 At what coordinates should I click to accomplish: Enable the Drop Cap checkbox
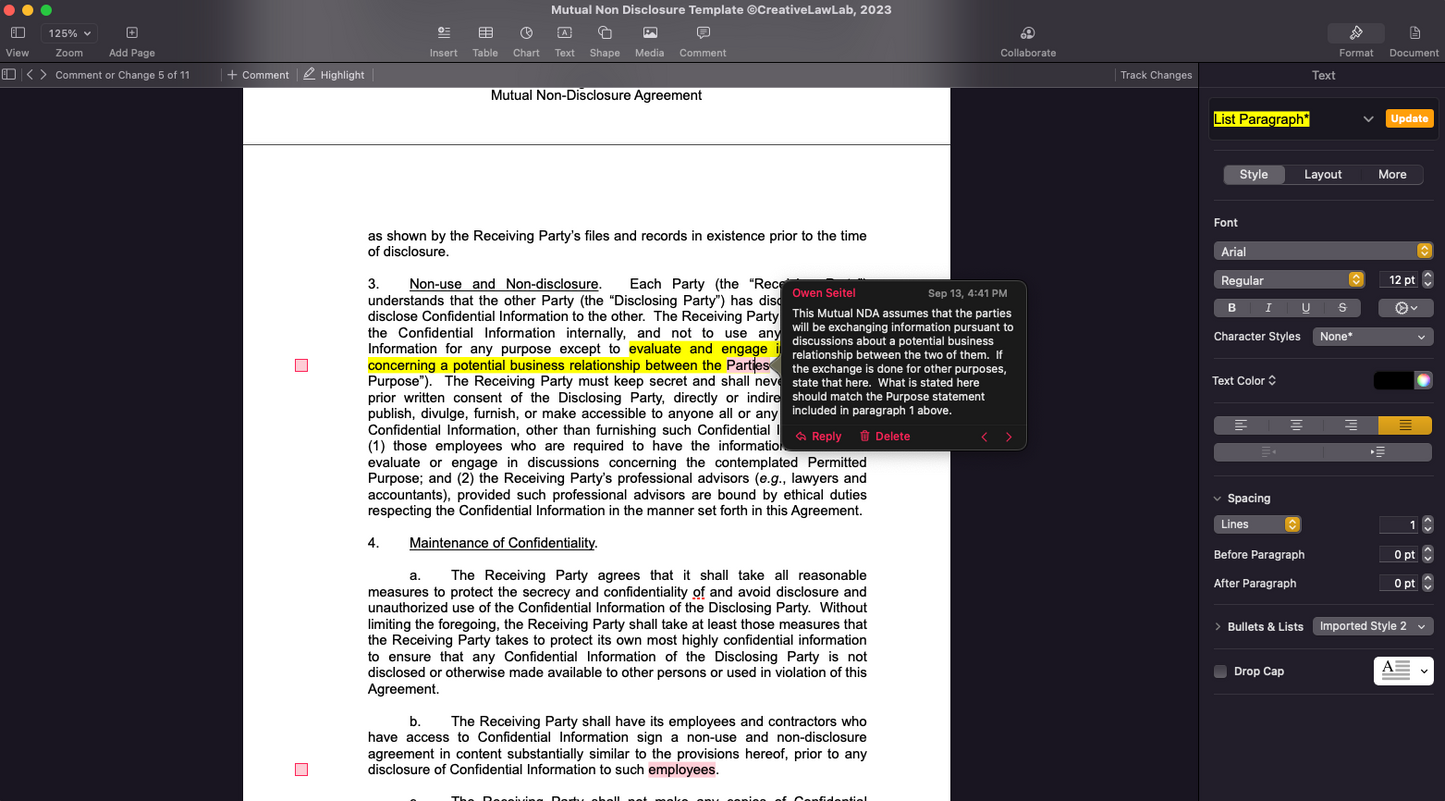(x=1220, y=671)
